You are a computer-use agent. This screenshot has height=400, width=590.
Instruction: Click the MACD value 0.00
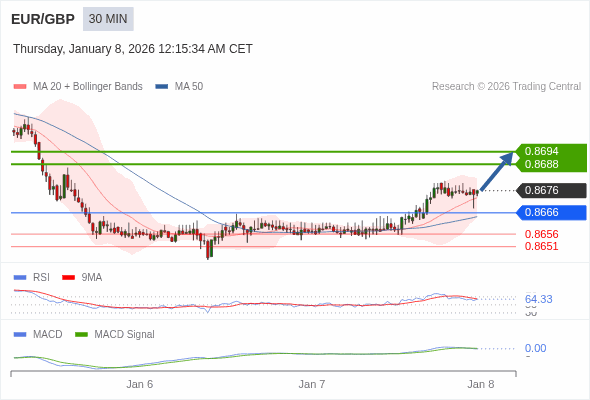pyautogui.click(x=535, y=348)
